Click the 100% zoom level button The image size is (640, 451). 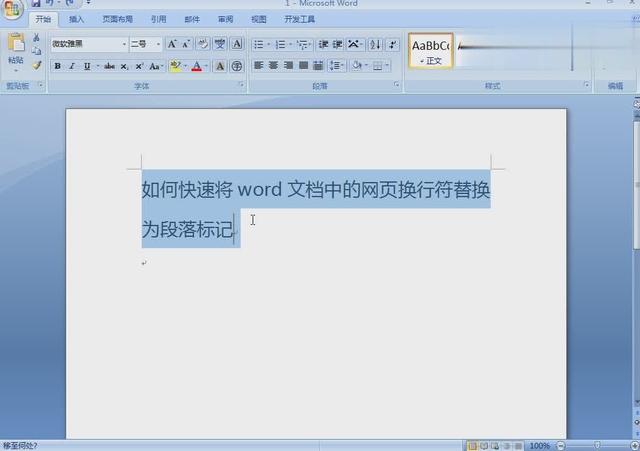click(540, 446)
